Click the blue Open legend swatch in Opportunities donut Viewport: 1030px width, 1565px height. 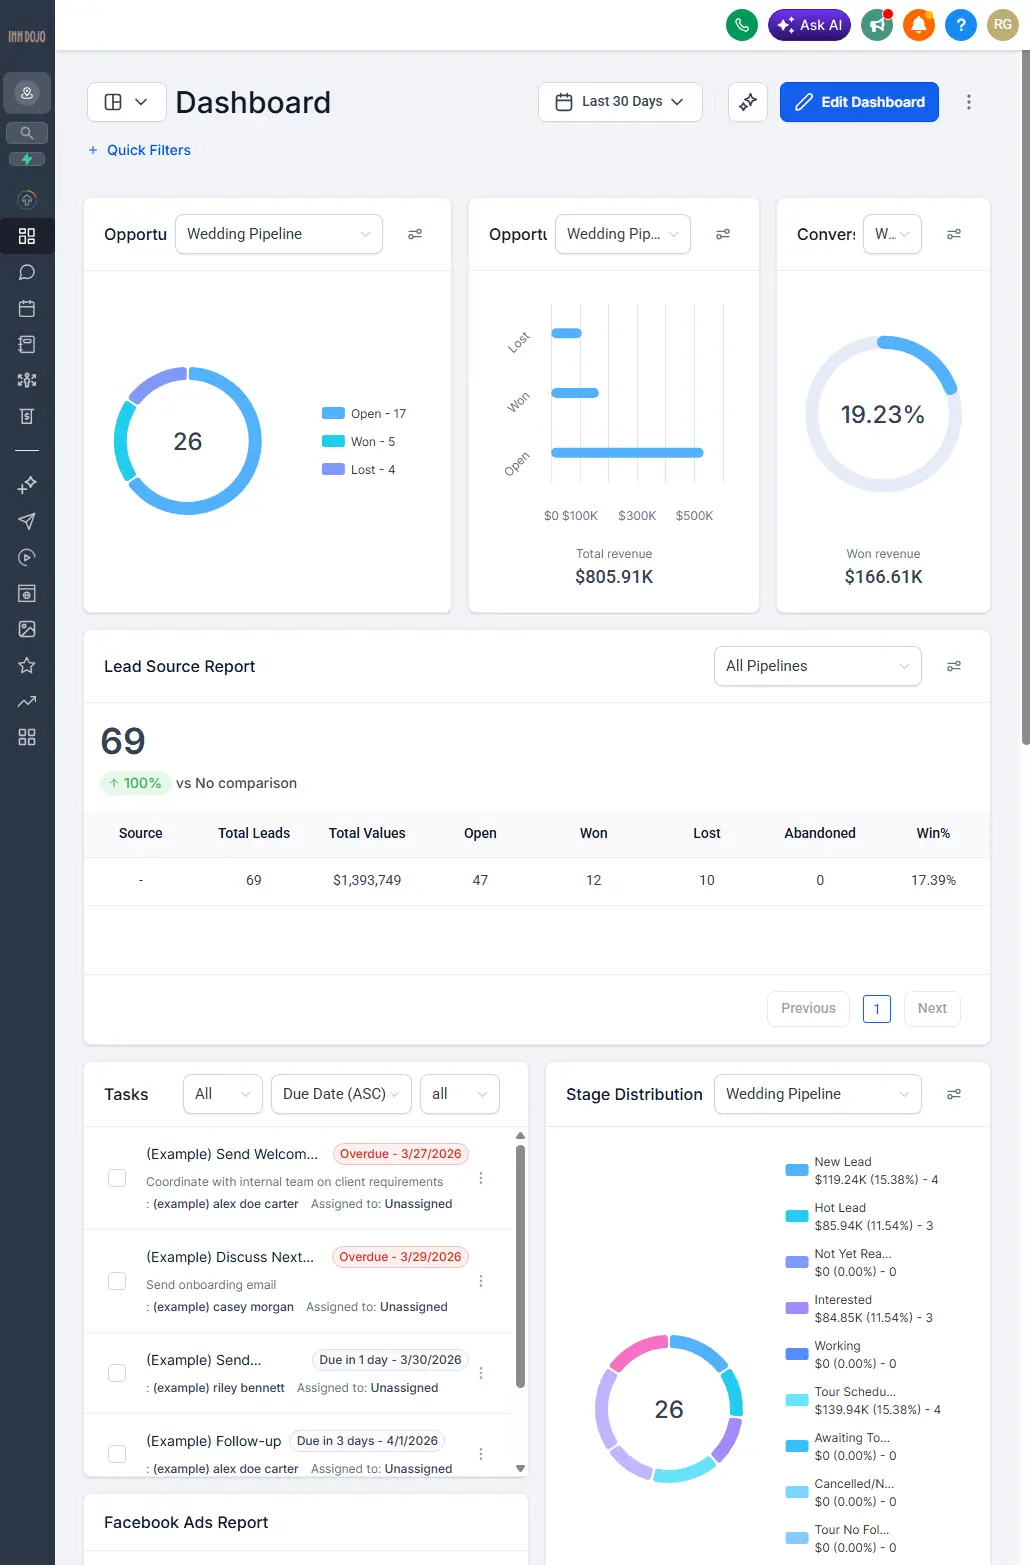(332, 412)
